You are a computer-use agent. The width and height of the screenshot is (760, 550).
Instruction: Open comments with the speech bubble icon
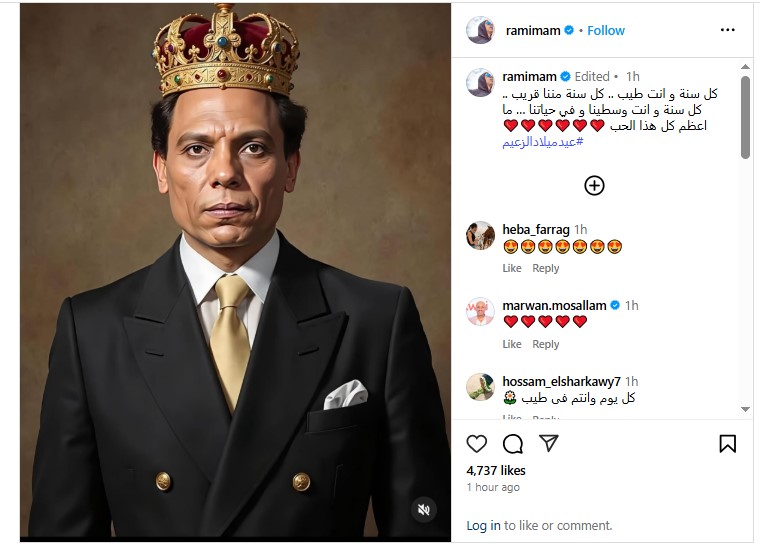click(513, 443)
